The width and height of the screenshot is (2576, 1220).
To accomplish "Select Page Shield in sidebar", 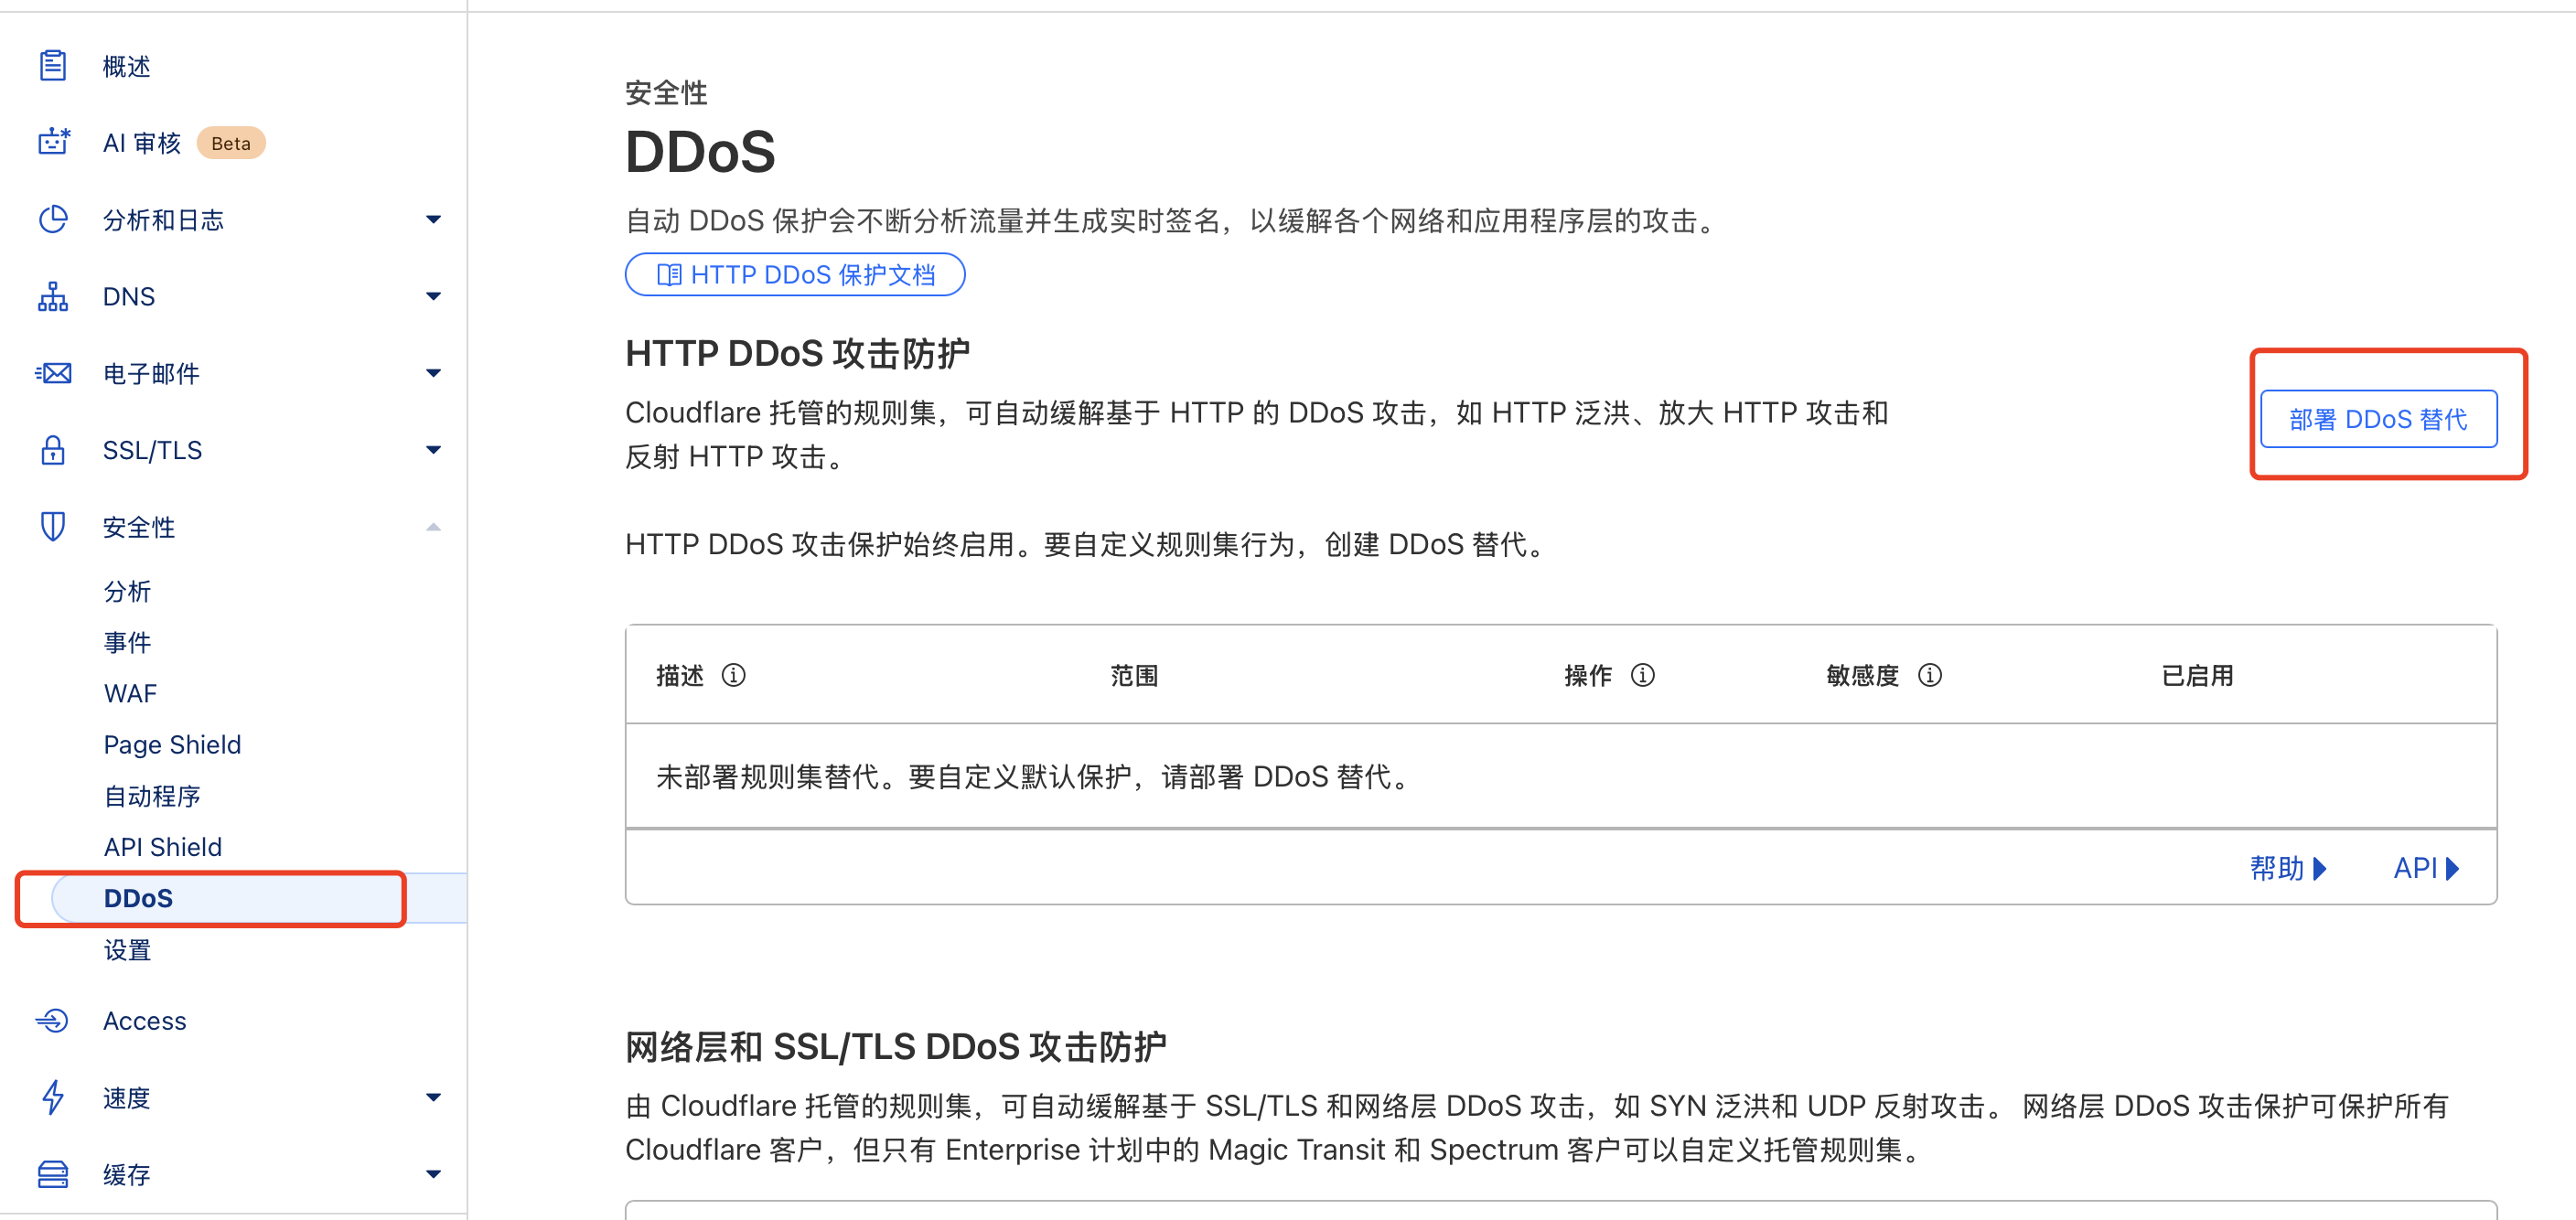I will pyautogui.click(x=172, y=744).
